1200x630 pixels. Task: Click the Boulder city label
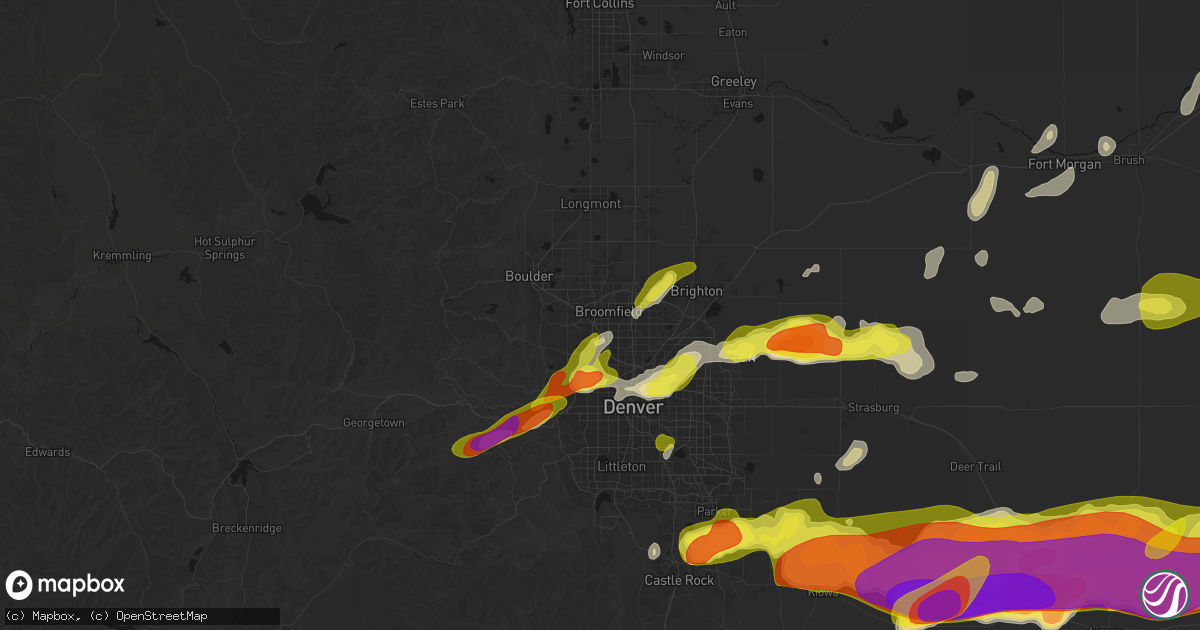click(529, 276)
